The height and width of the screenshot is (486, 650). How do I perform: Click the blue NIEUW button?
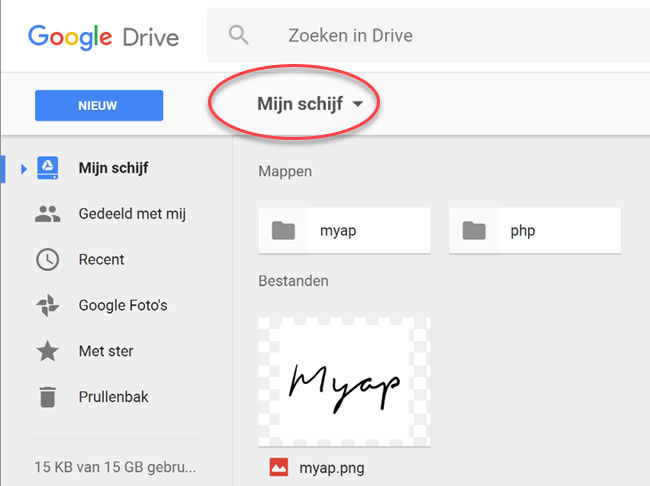[x=99, y=105]
